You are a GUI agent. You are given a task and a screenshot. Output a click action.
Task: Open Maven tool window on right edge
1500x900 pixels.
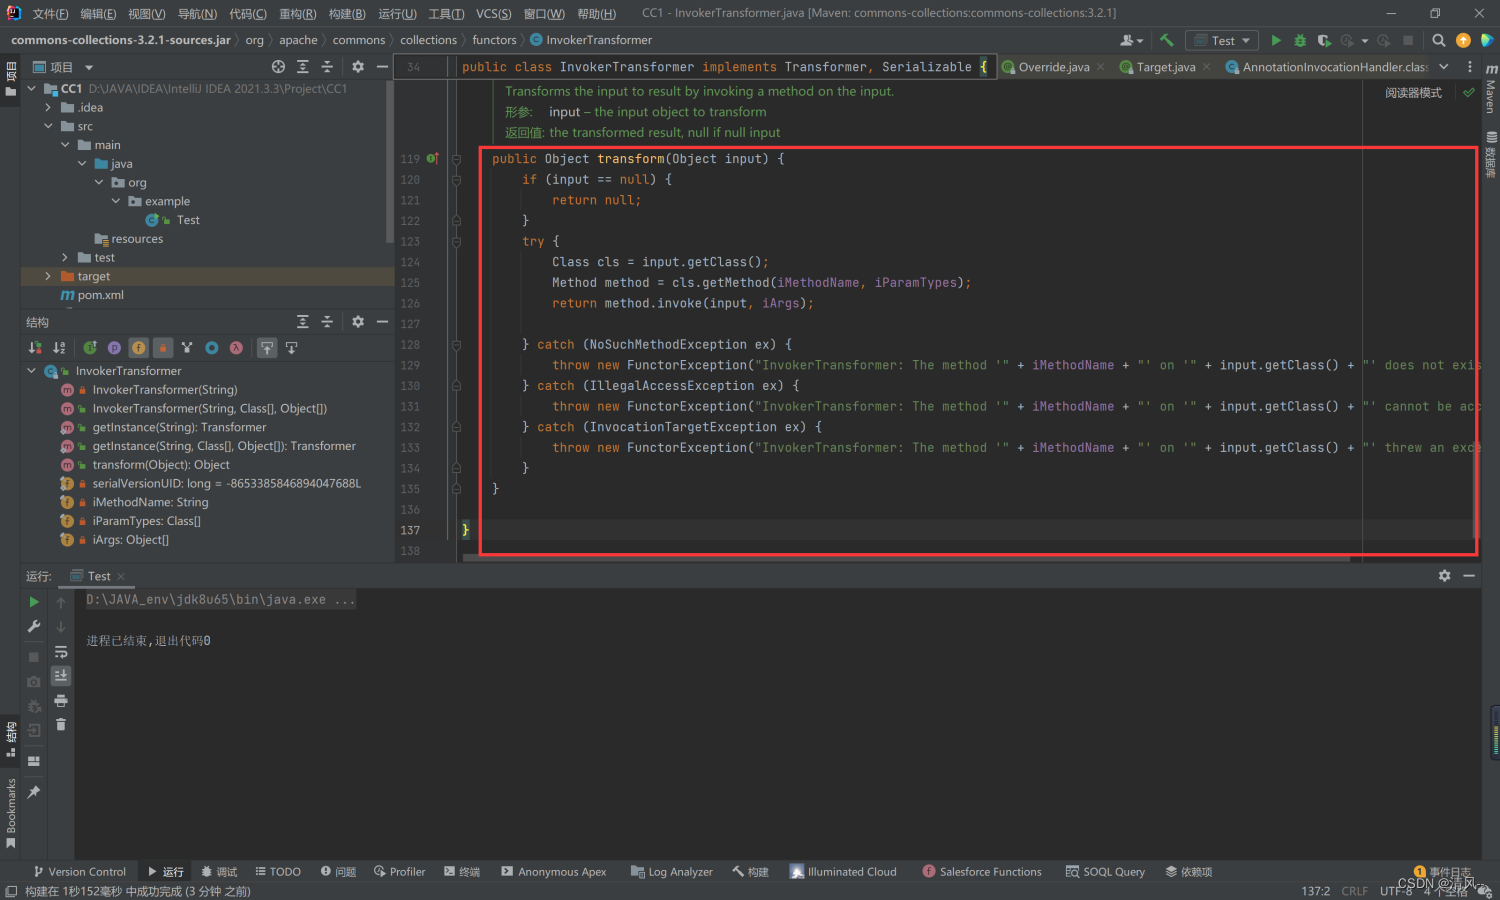1490,88
